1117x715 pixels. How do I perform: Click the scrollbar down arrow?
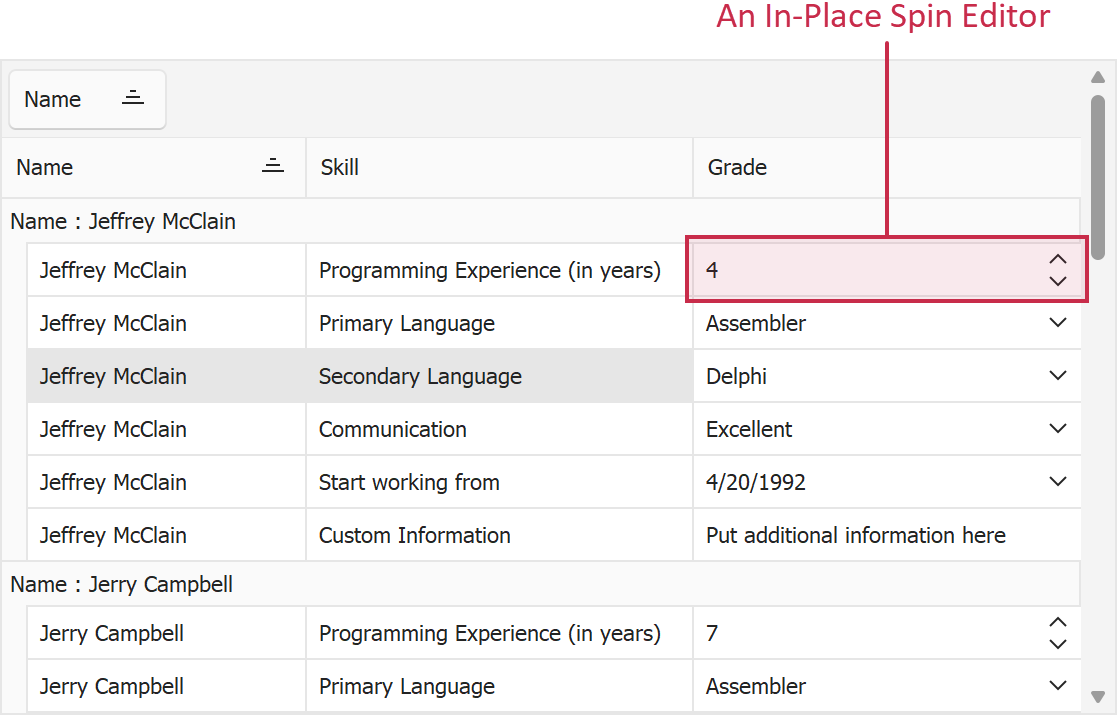coord(1097,697)
